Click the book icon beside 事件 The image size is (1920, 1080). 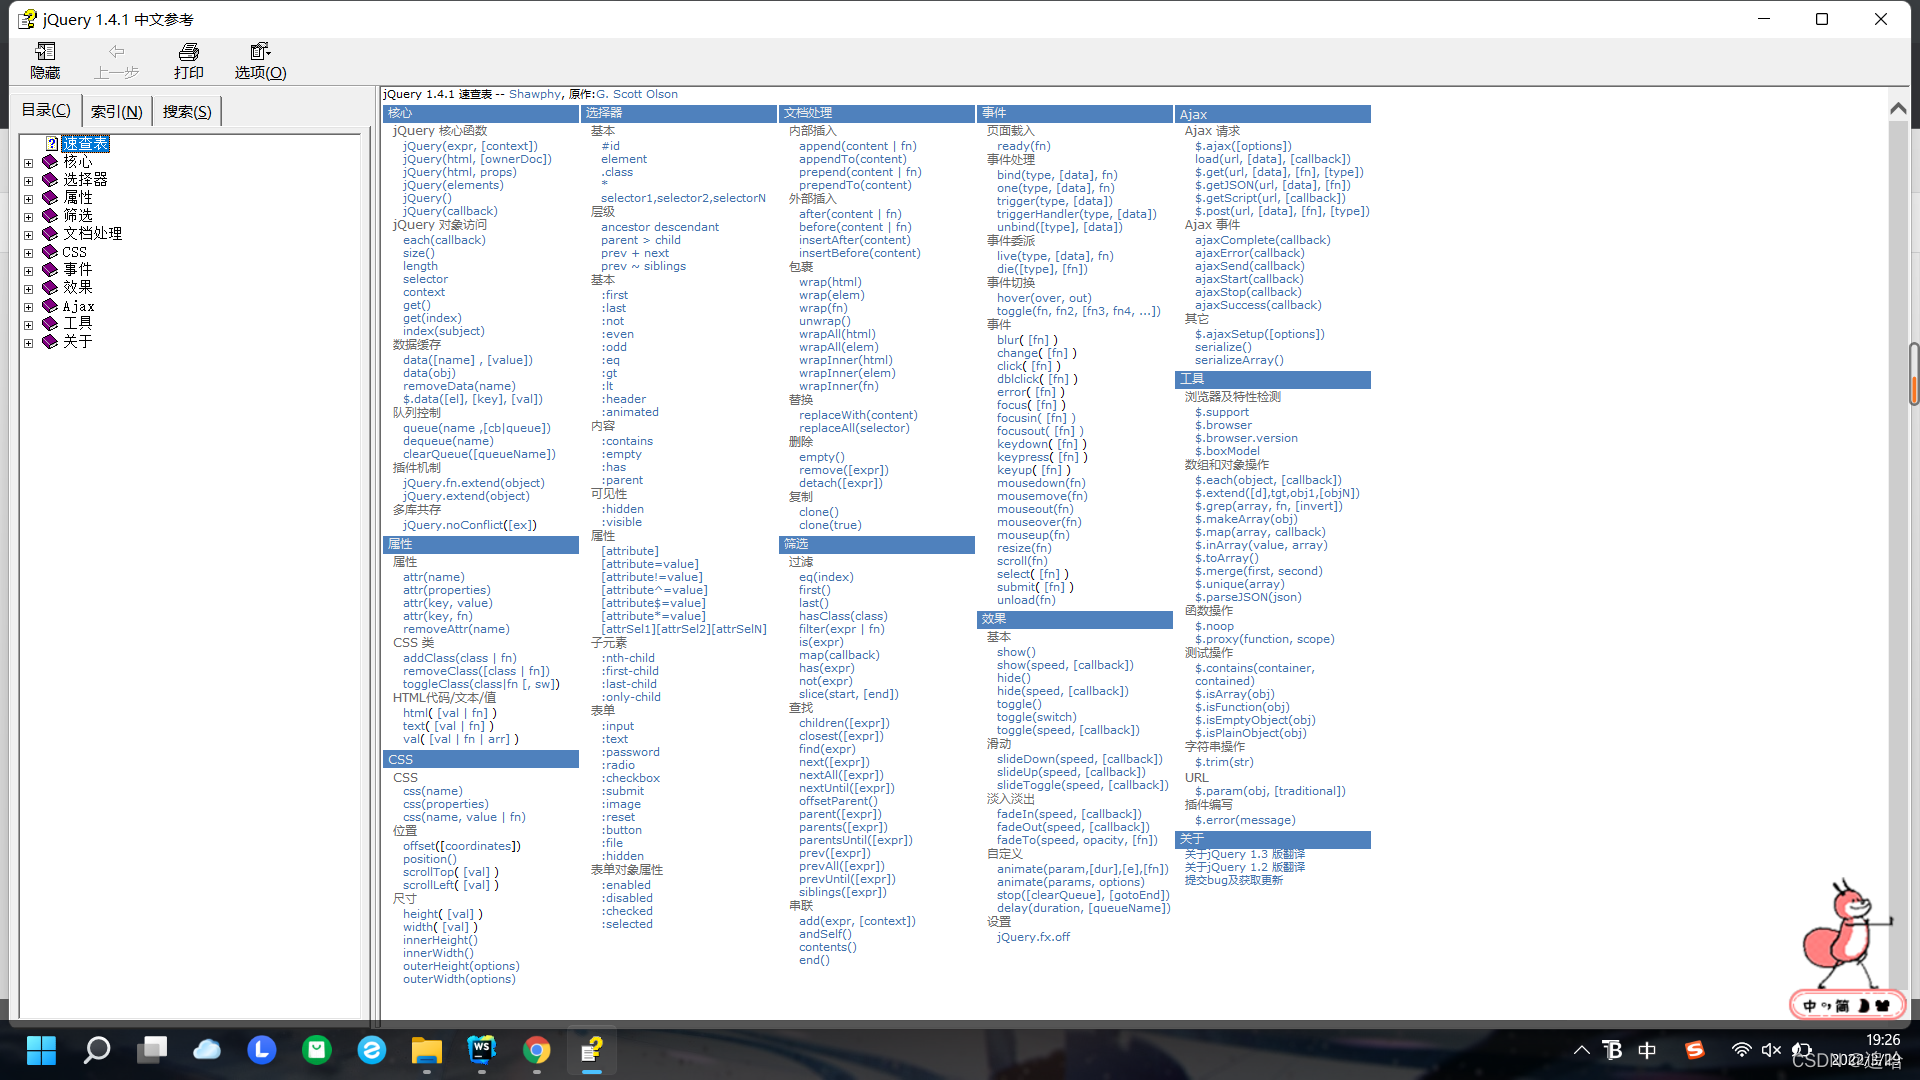[x=50, y=270]
